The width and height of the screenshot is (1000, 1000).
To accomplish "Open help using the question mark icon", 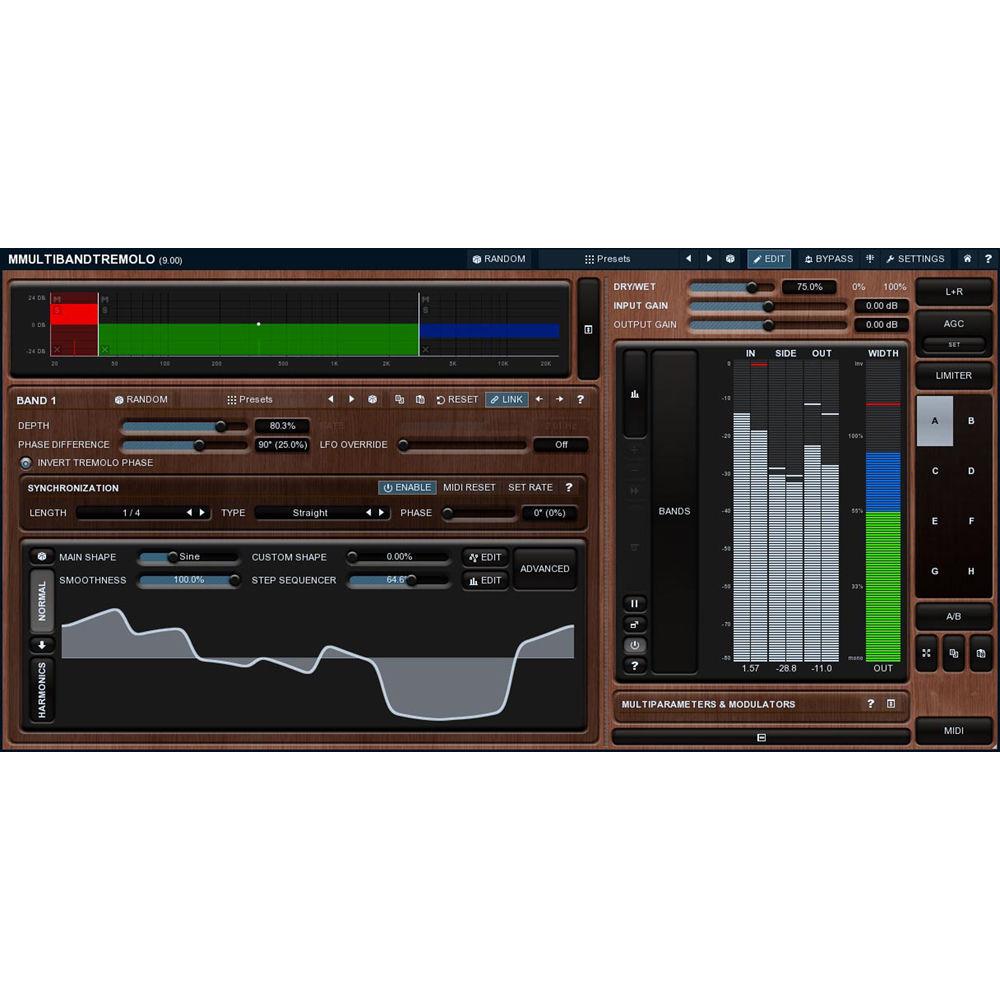I will pos(988,258).
